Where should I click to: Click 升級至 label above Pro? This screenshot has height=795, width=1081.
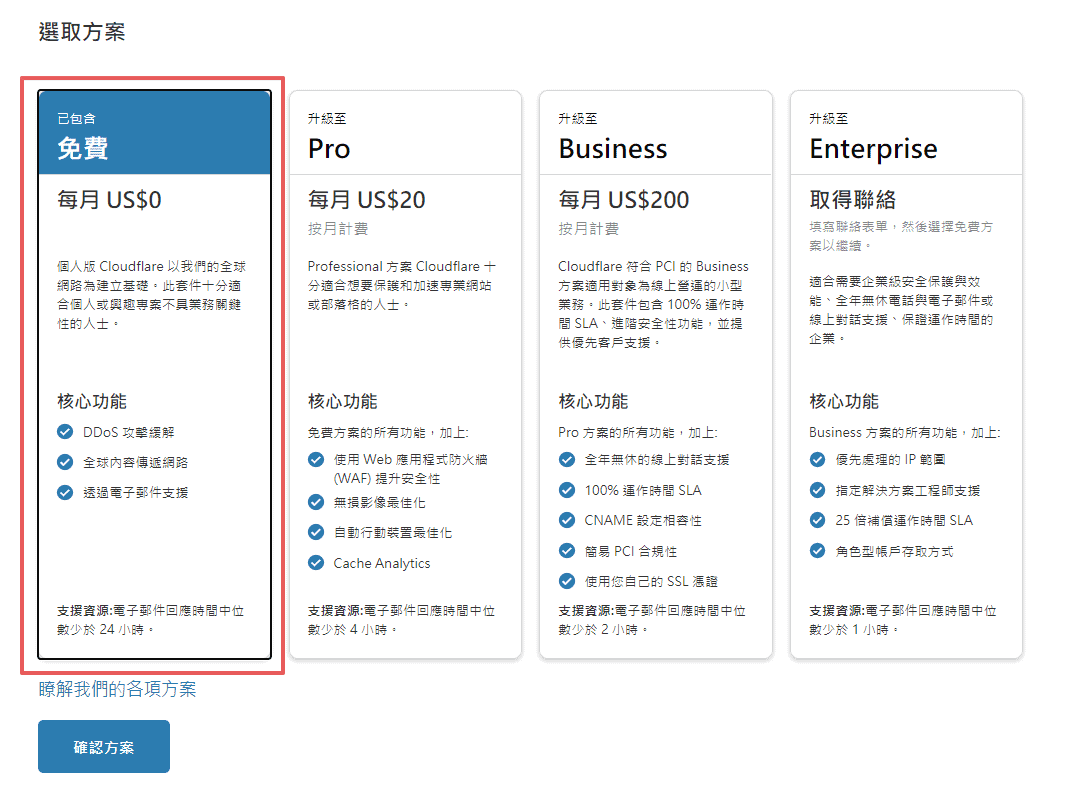(x=327, y=119)
